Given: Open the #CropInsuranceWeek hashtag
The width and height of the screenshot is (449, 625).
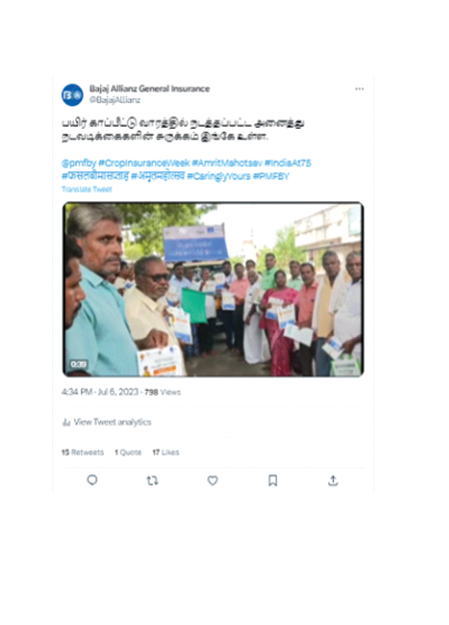Looking at the screenshot, I should 144,163.
